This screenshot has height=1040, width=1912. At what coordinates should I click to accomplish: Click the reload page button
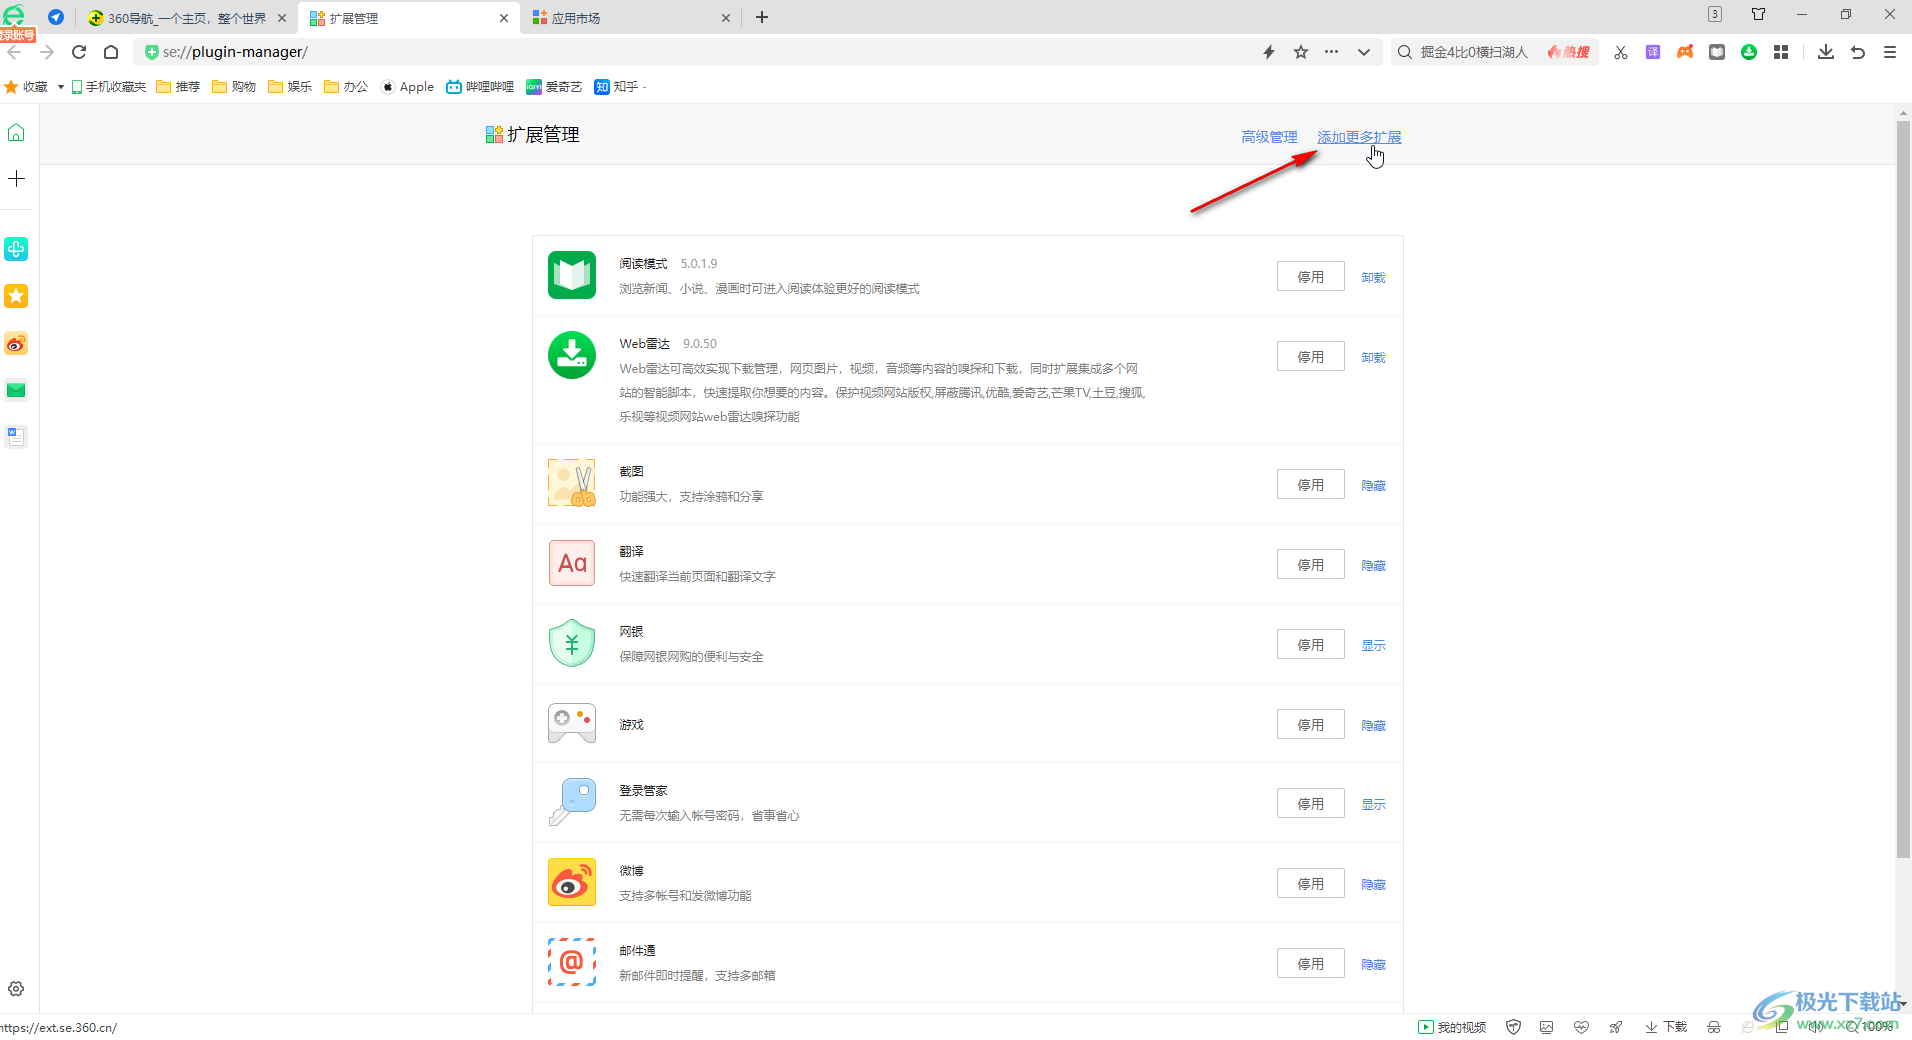(x=79, y=52)
